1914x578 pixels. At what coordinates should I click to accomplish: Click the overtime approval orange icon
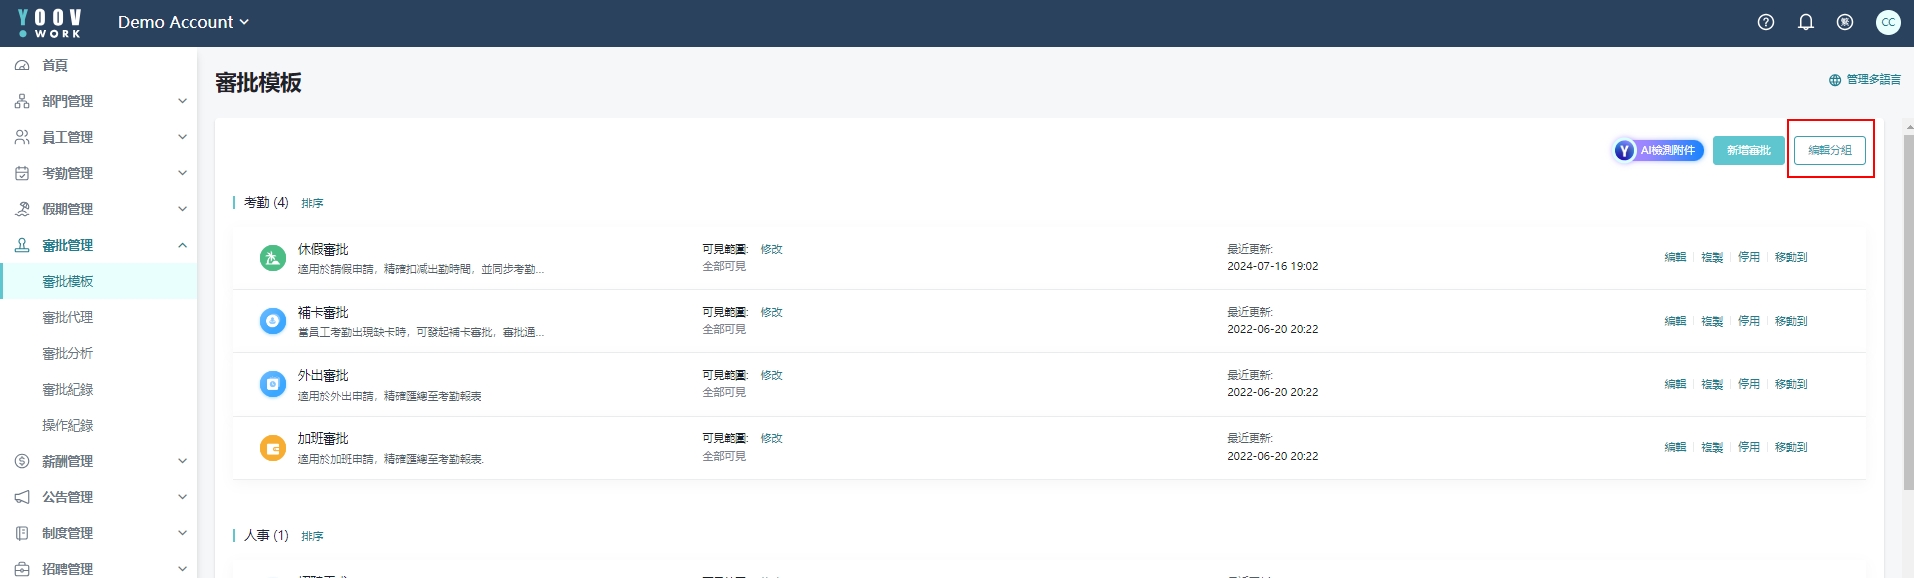[x=273, y=448]
